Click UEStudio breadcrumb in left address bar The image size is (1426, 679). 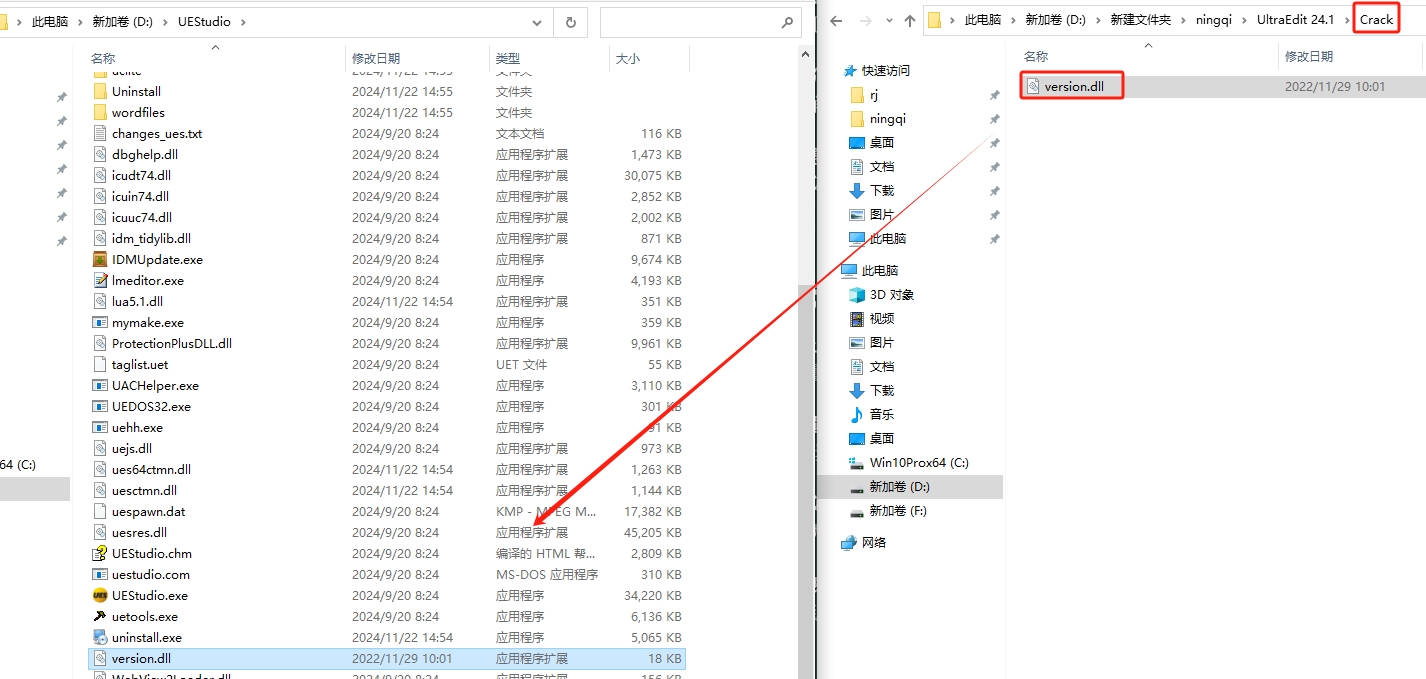pyautogui.click(x=205, y=21)
